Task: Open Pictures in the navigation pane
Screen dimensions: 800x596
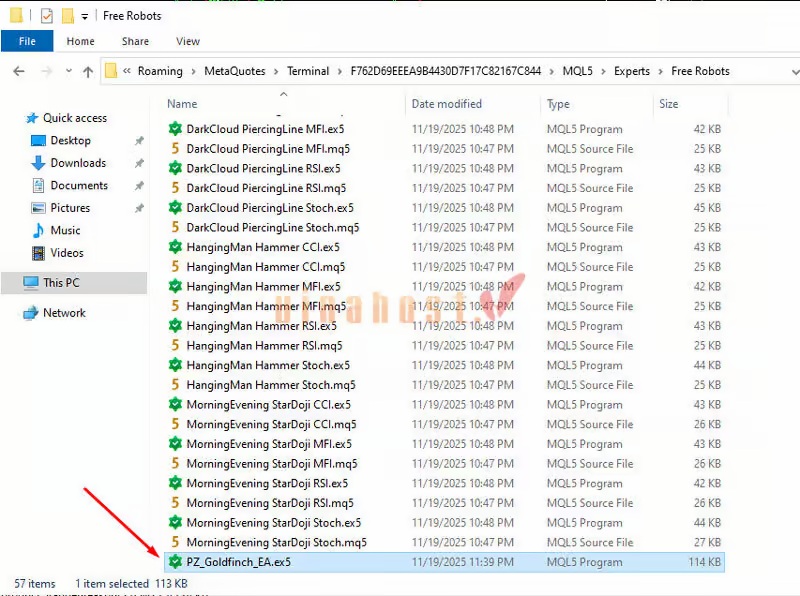Action: (70, 208)
